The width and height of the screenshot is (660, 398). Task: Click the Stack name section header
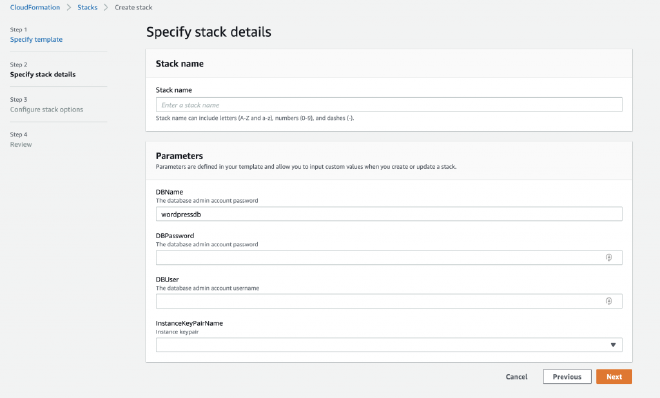180,64
